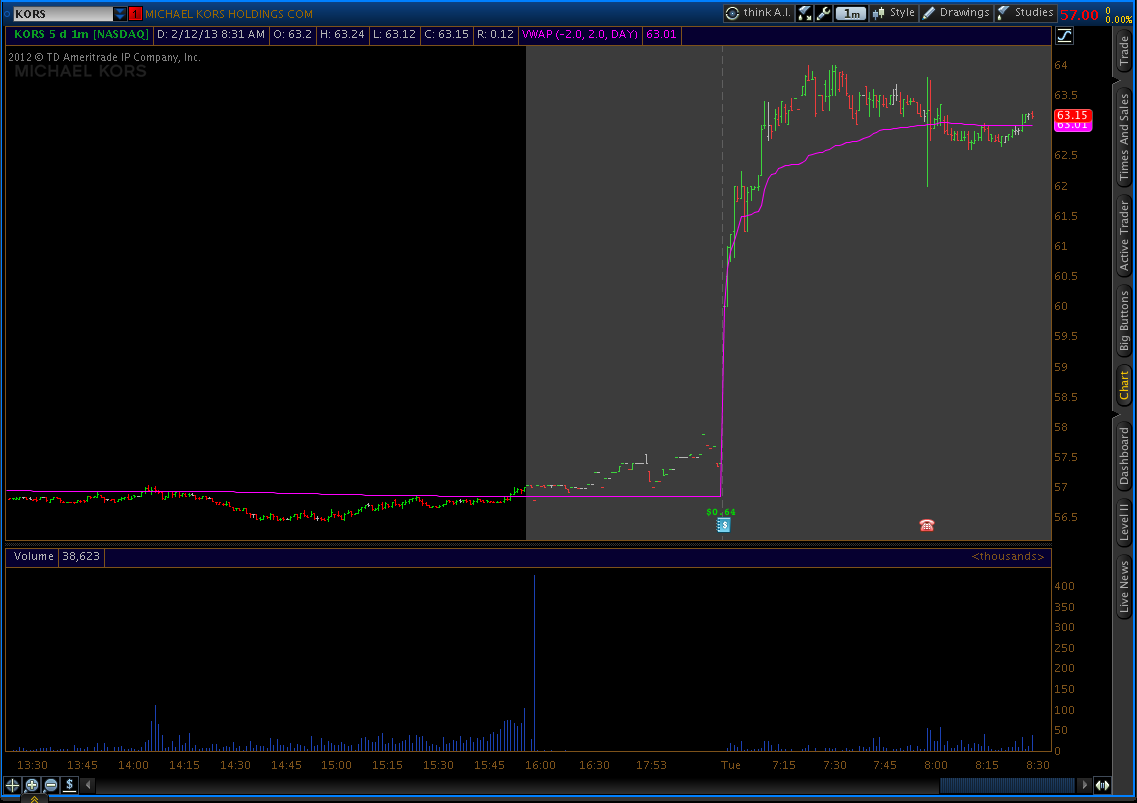Click the volume value 38,623
The width and height of the screenshot is (1137, 803).
[80, 556]
